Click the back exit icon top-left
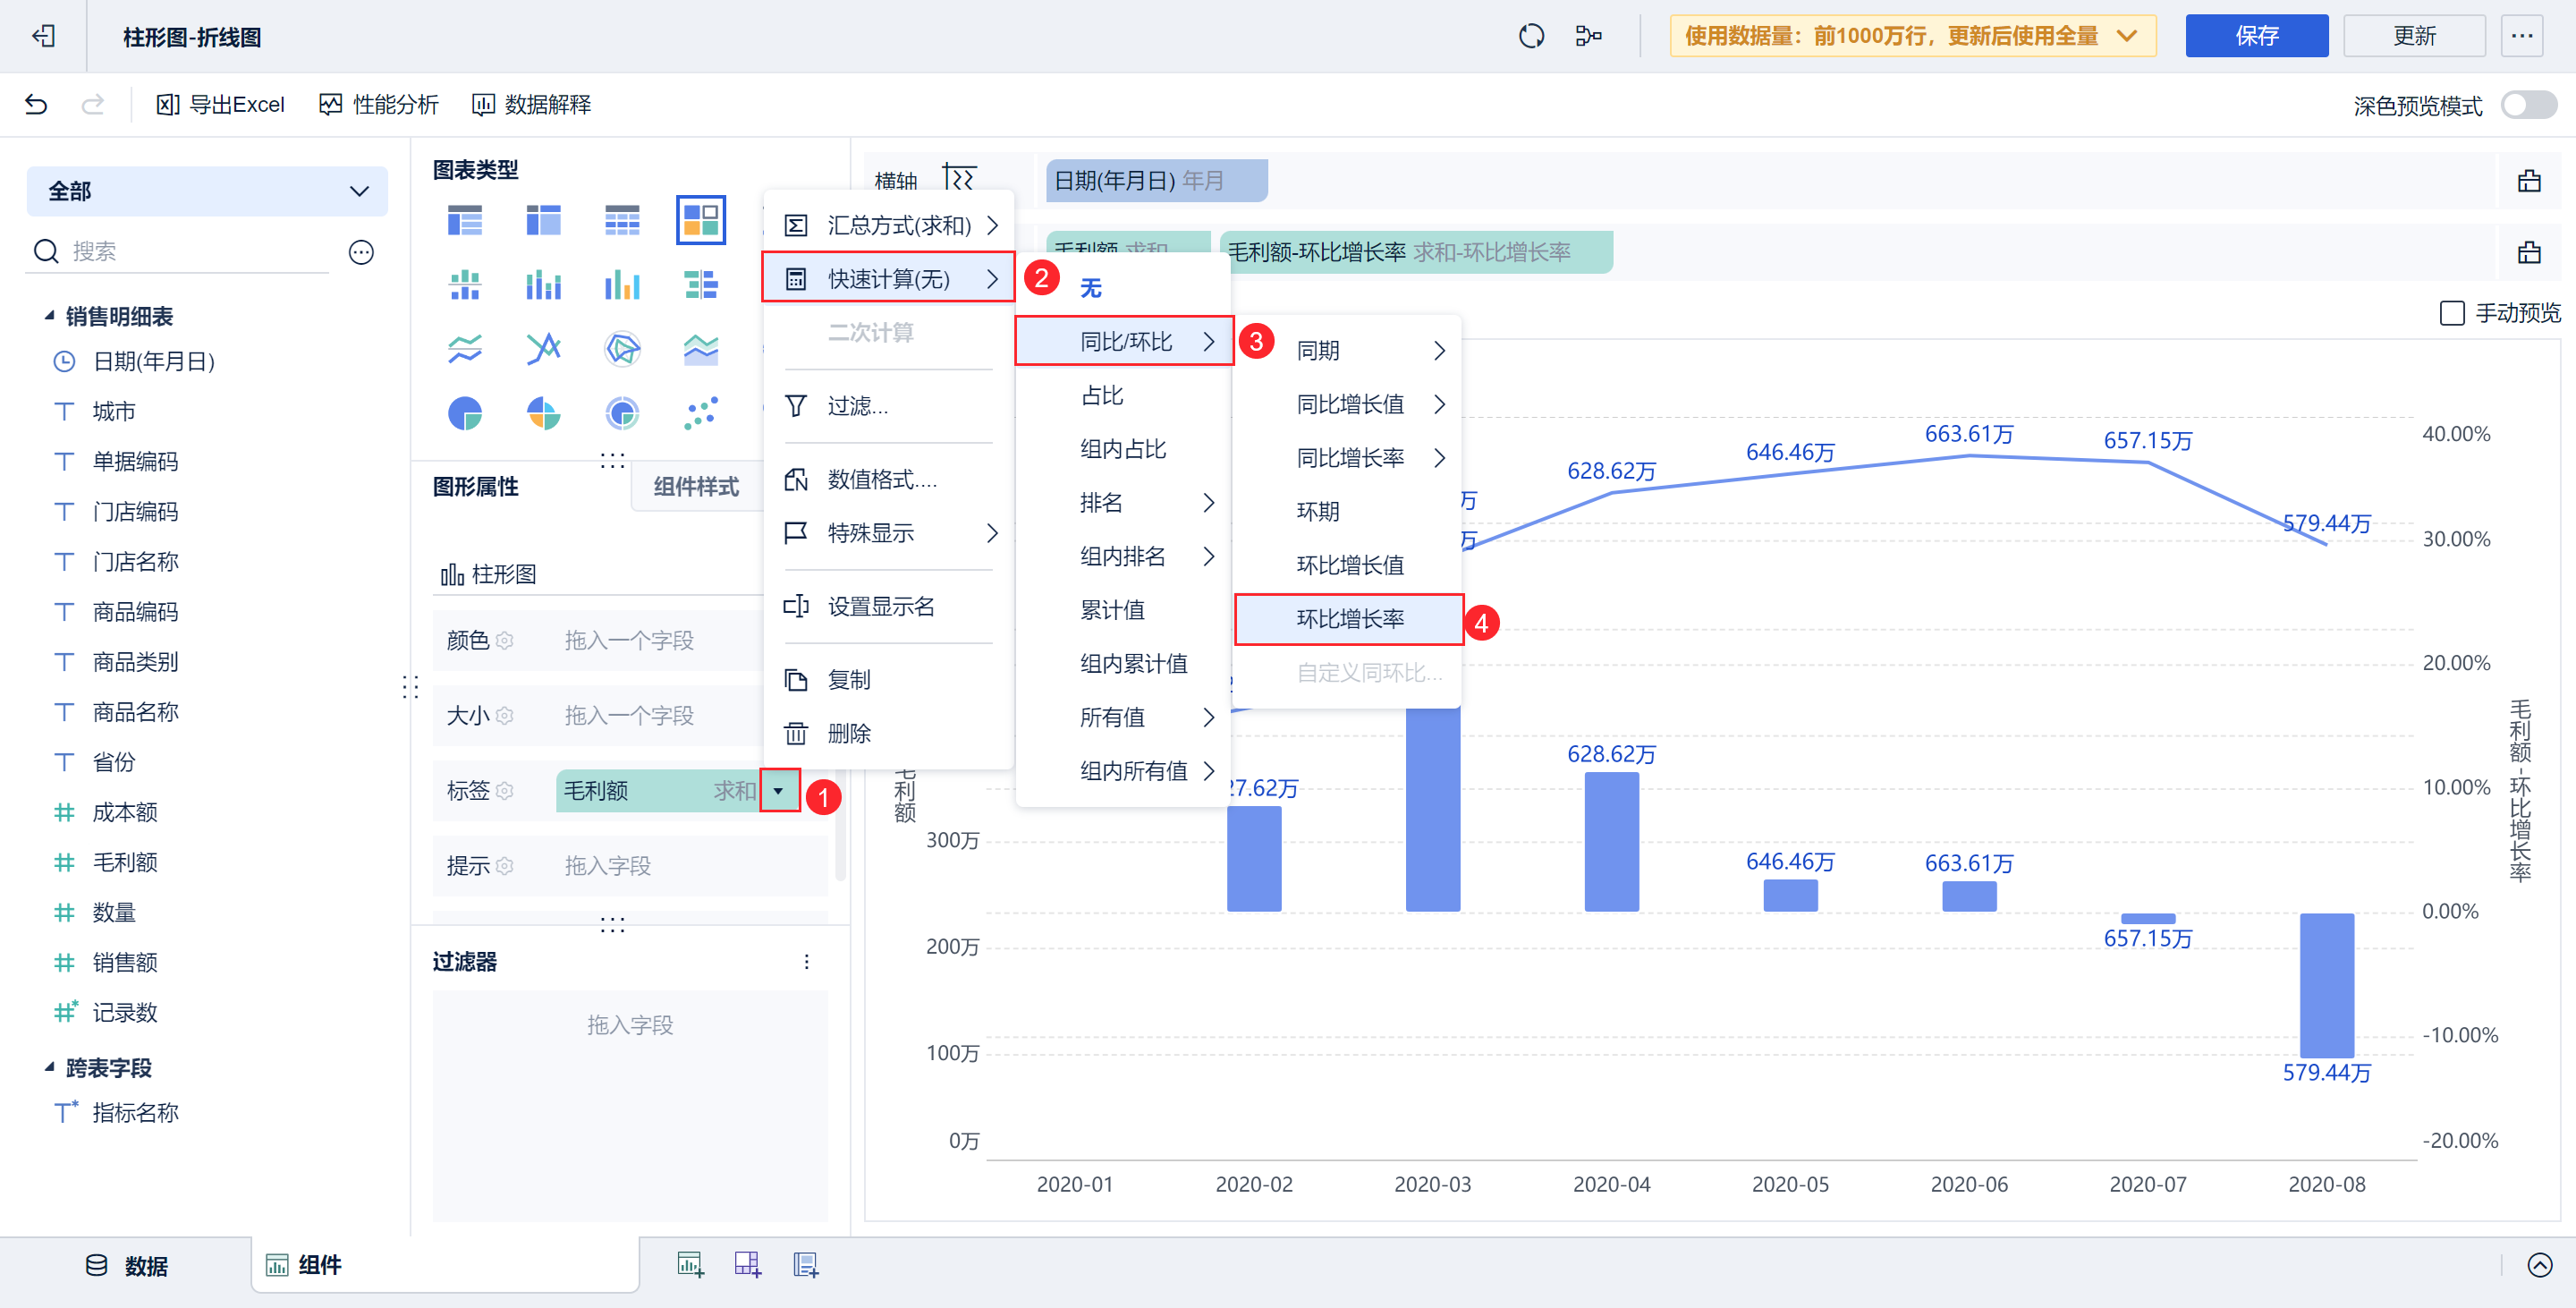The width and height of the screenshot is (2576, 1308). click(x=43, y=37)
